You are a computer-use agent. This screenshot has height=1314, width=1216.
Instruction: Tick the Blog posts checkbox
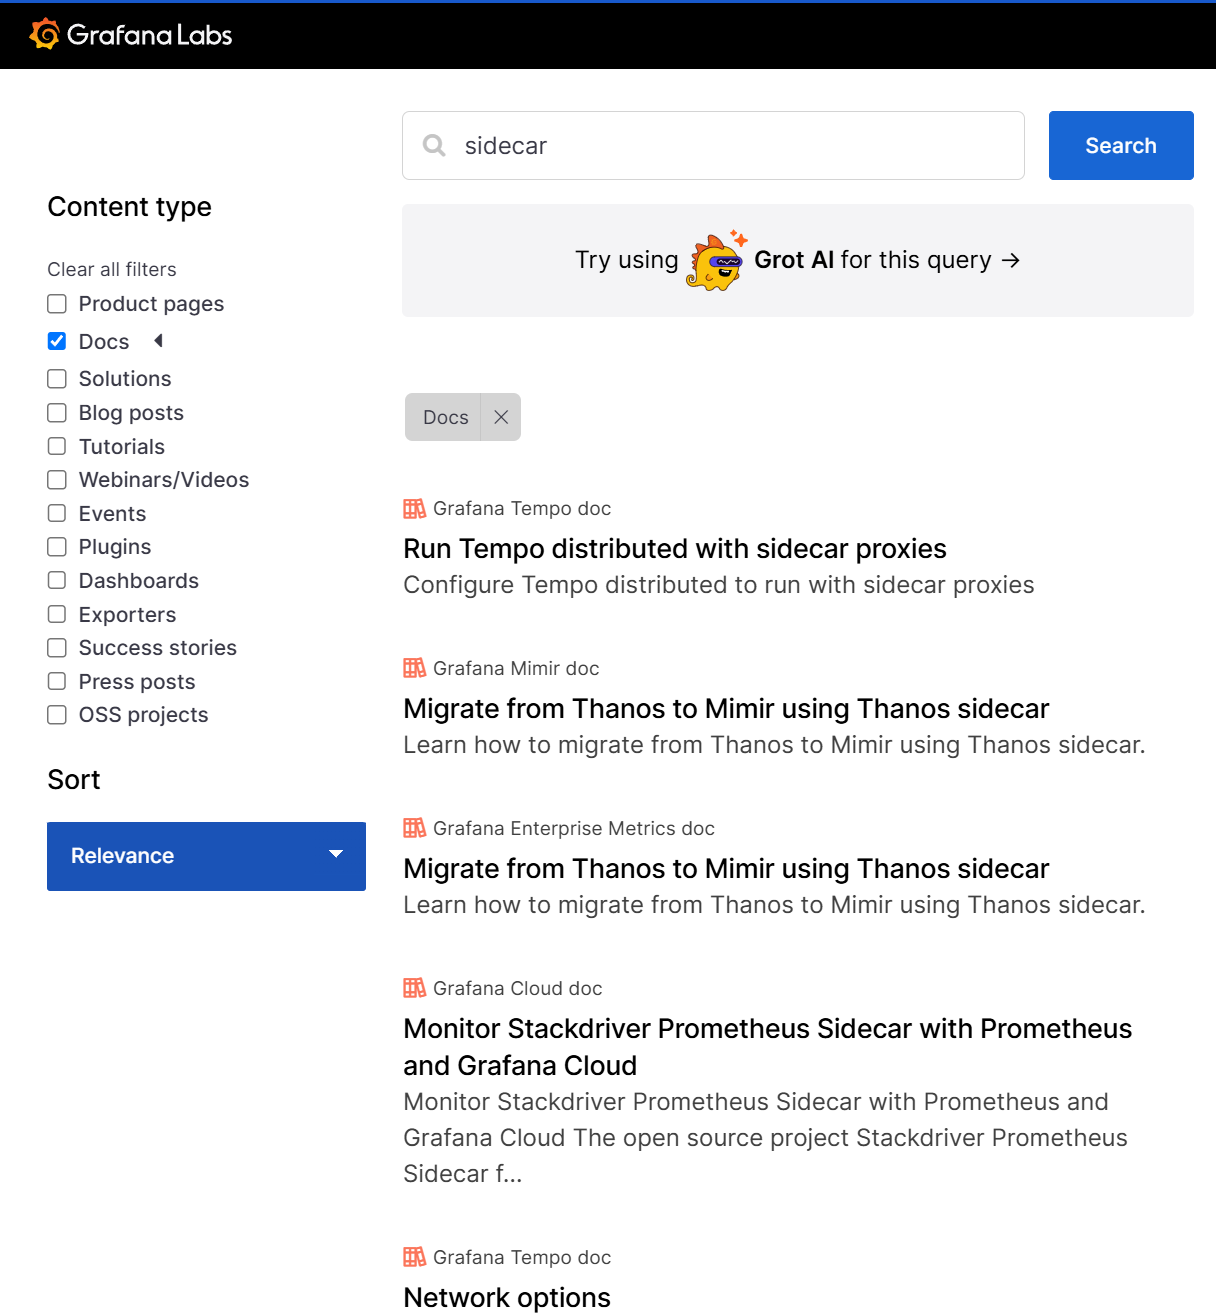57,413
